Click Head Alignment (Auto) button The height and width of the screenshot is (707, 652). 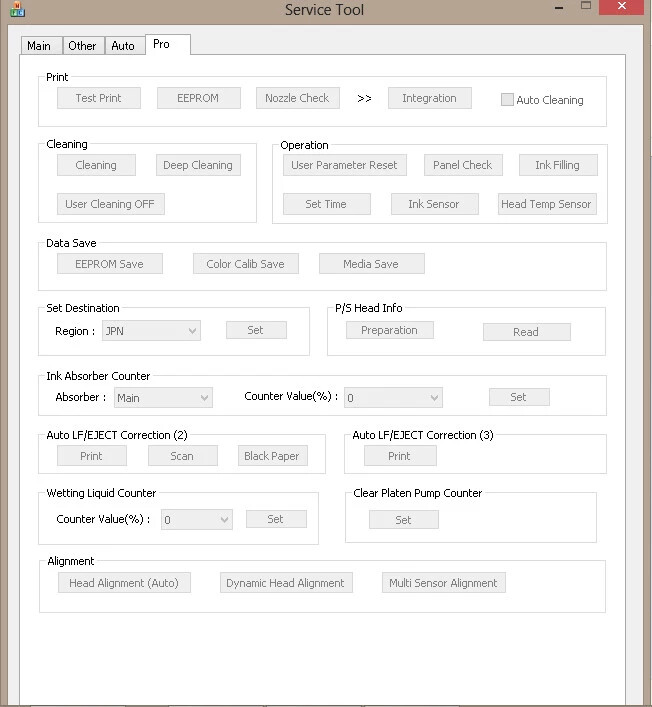[x=124, y=583]
